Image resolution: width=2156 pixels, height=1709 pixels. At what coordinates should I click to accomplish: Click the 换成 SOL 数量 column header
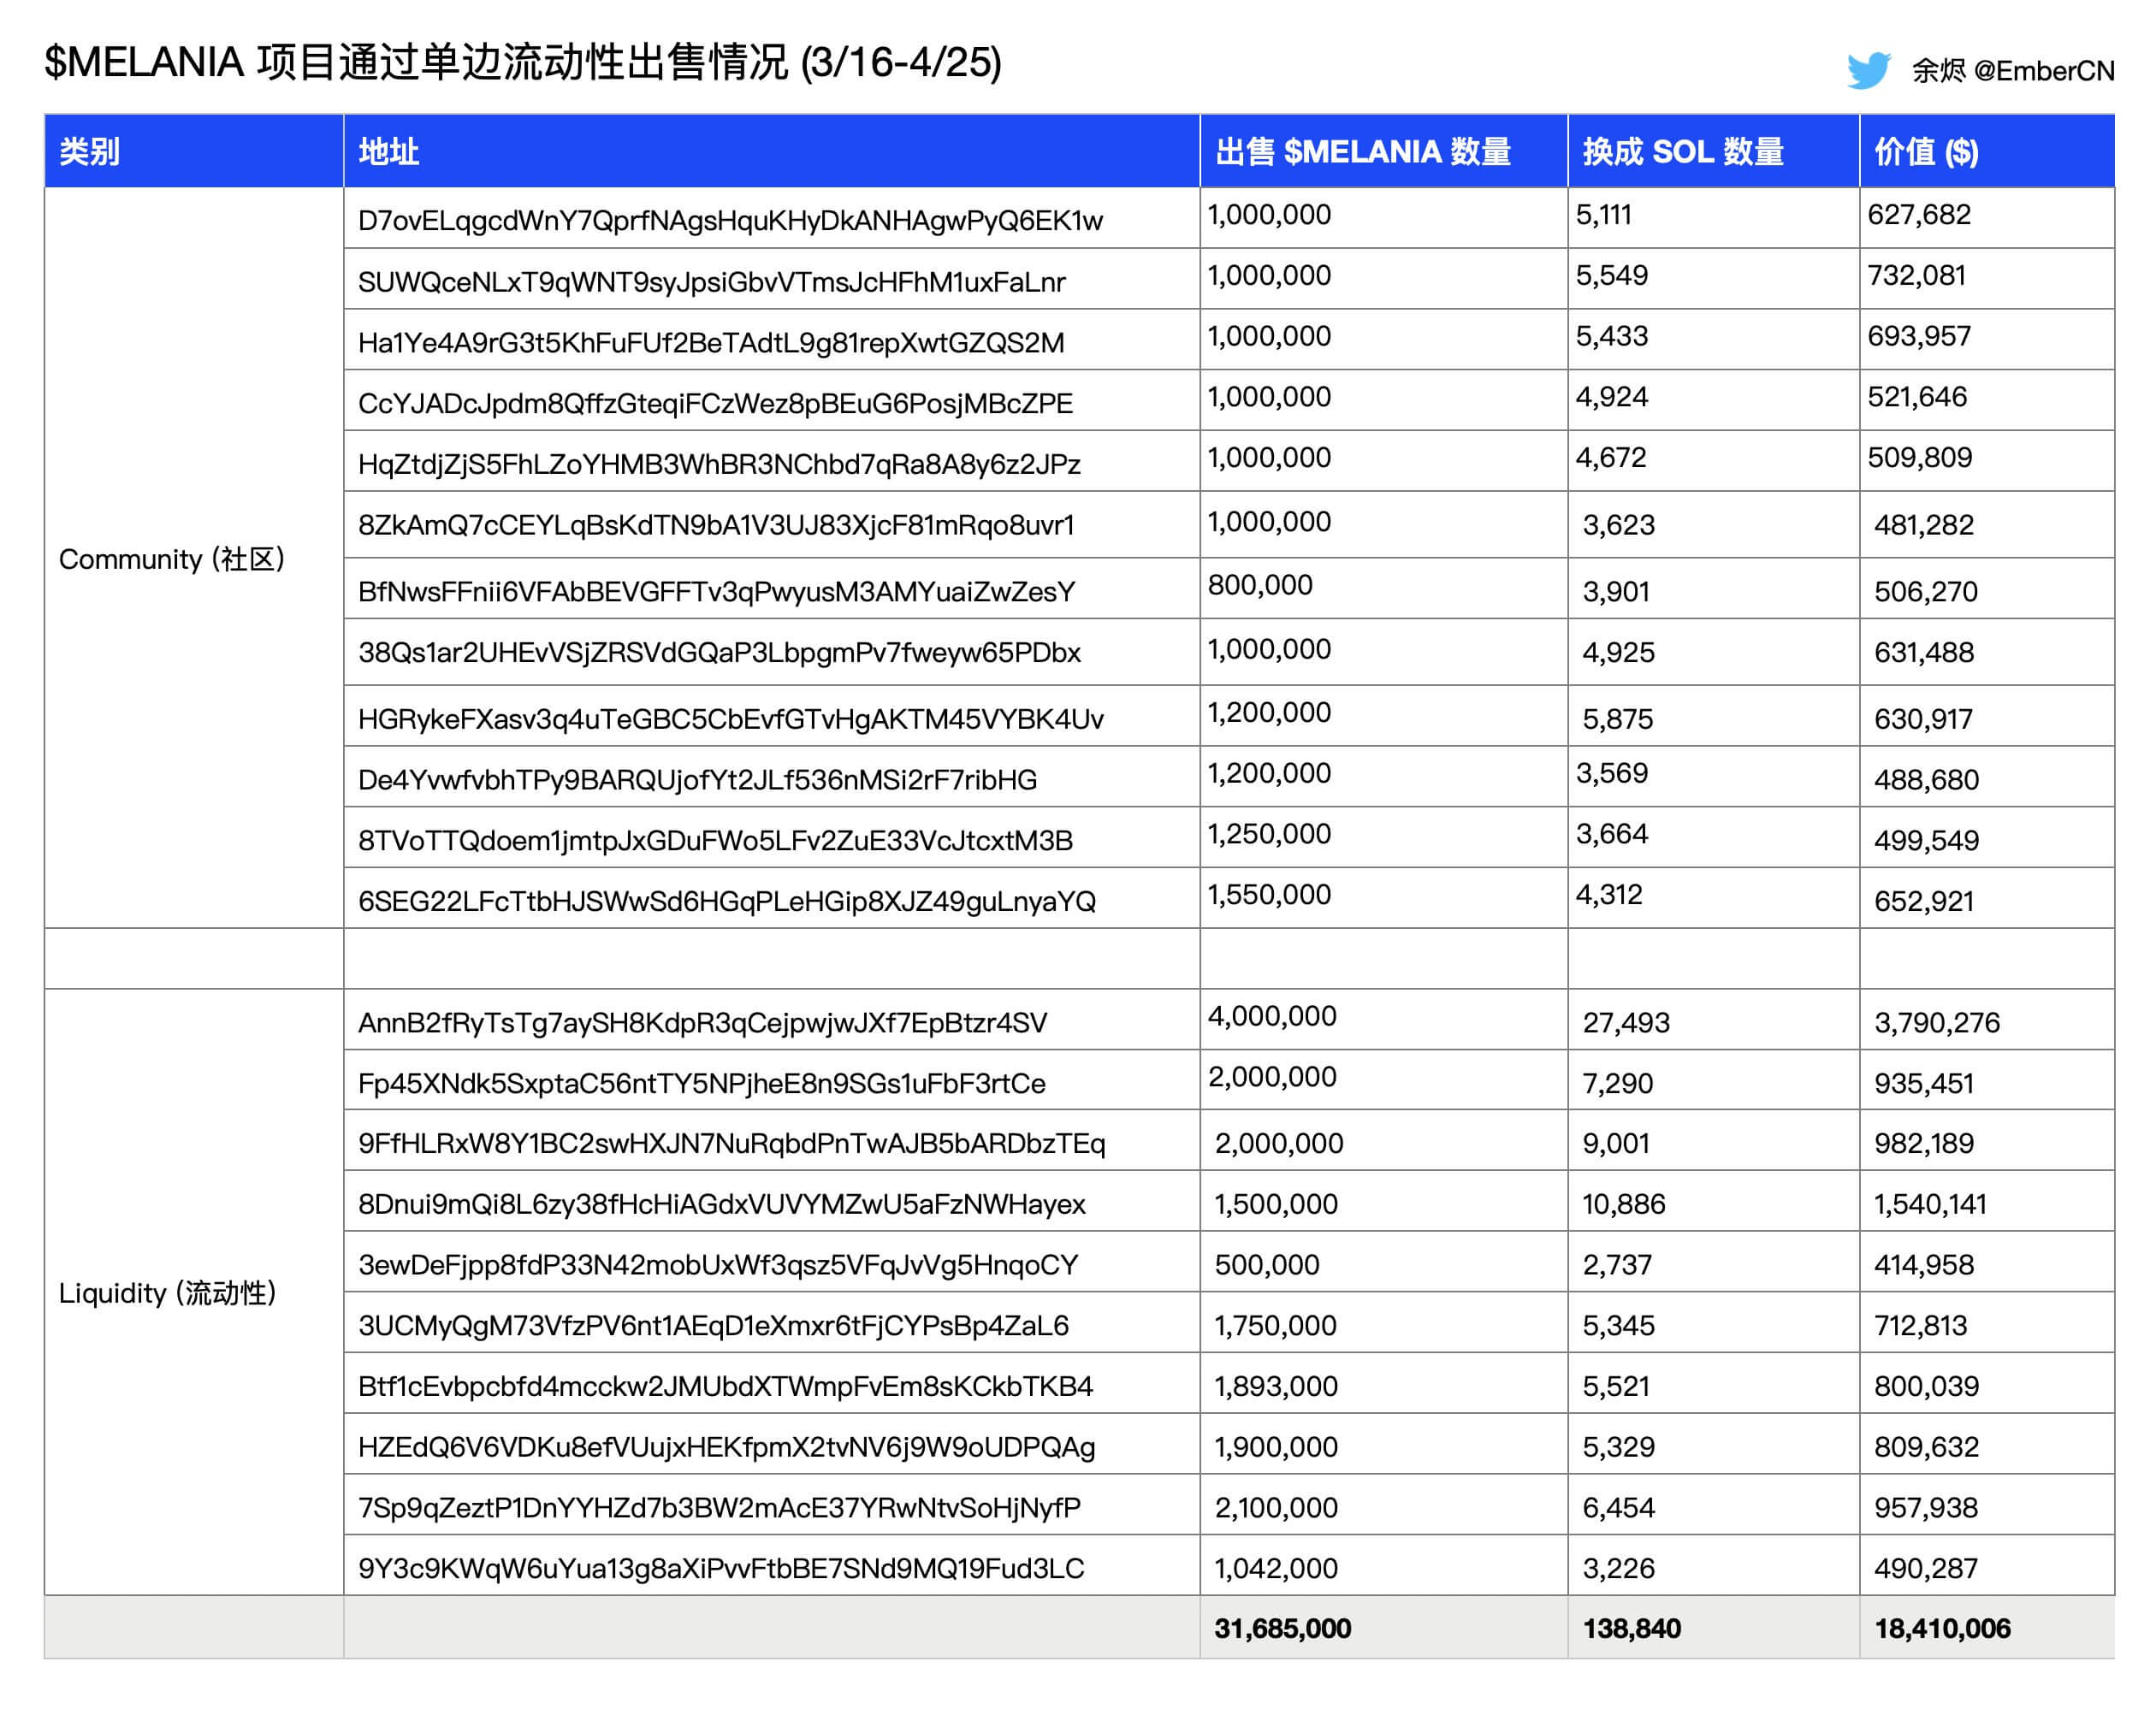coord(1683,152)
